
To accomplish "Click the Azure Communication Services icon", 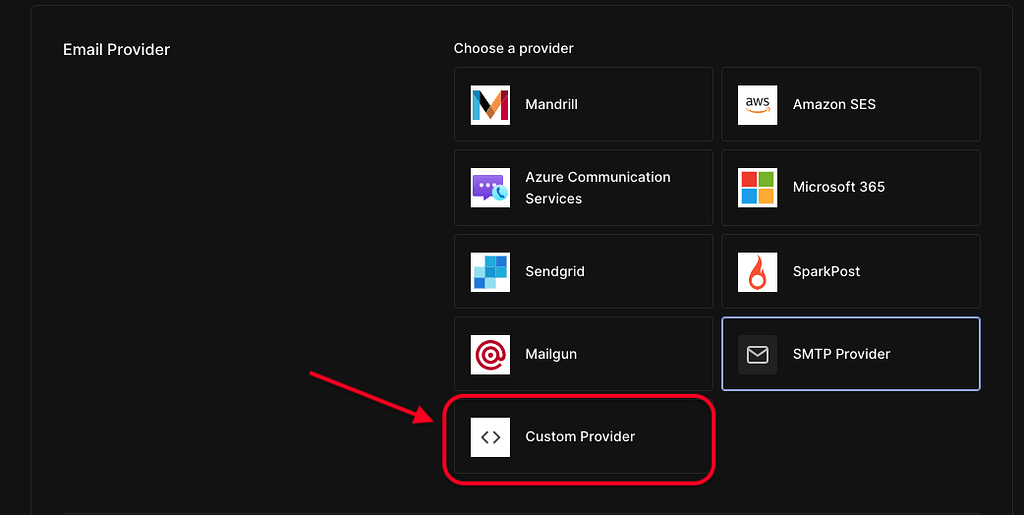I will [x=490, y=187].
